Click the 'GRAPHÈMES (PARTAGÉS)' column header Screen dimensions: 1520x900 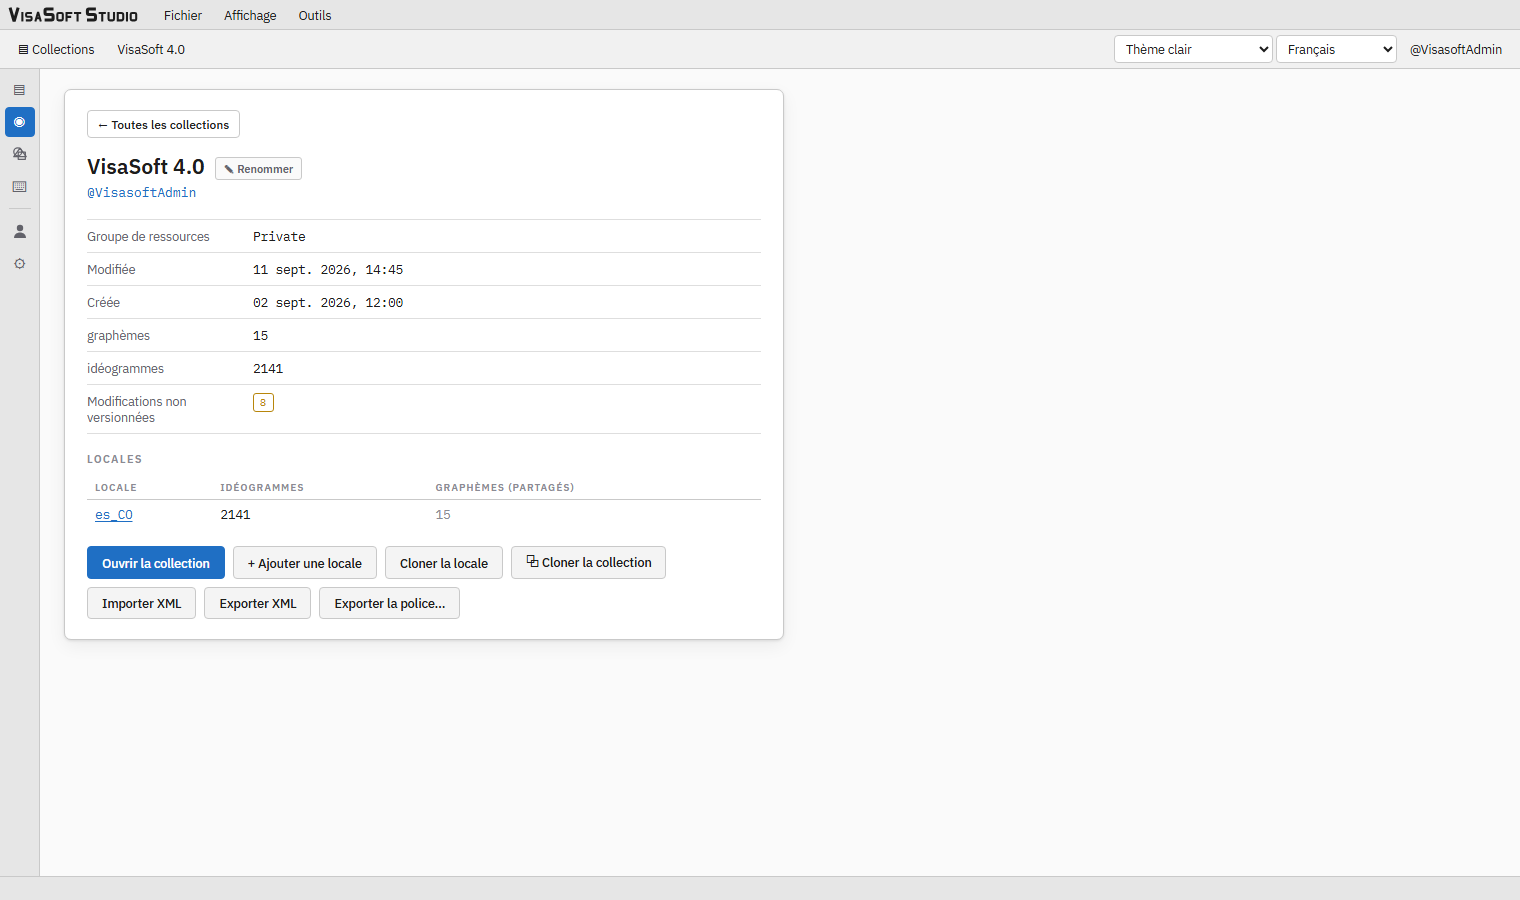click(505, 487)
